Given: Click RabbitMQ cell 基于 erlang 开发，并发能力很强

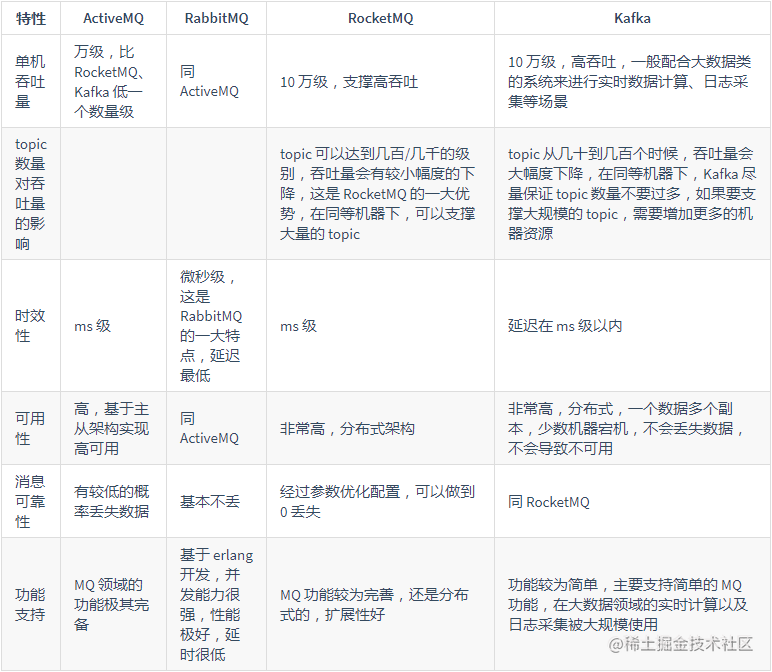Looking at the screenshot, I should pos(216,604).
